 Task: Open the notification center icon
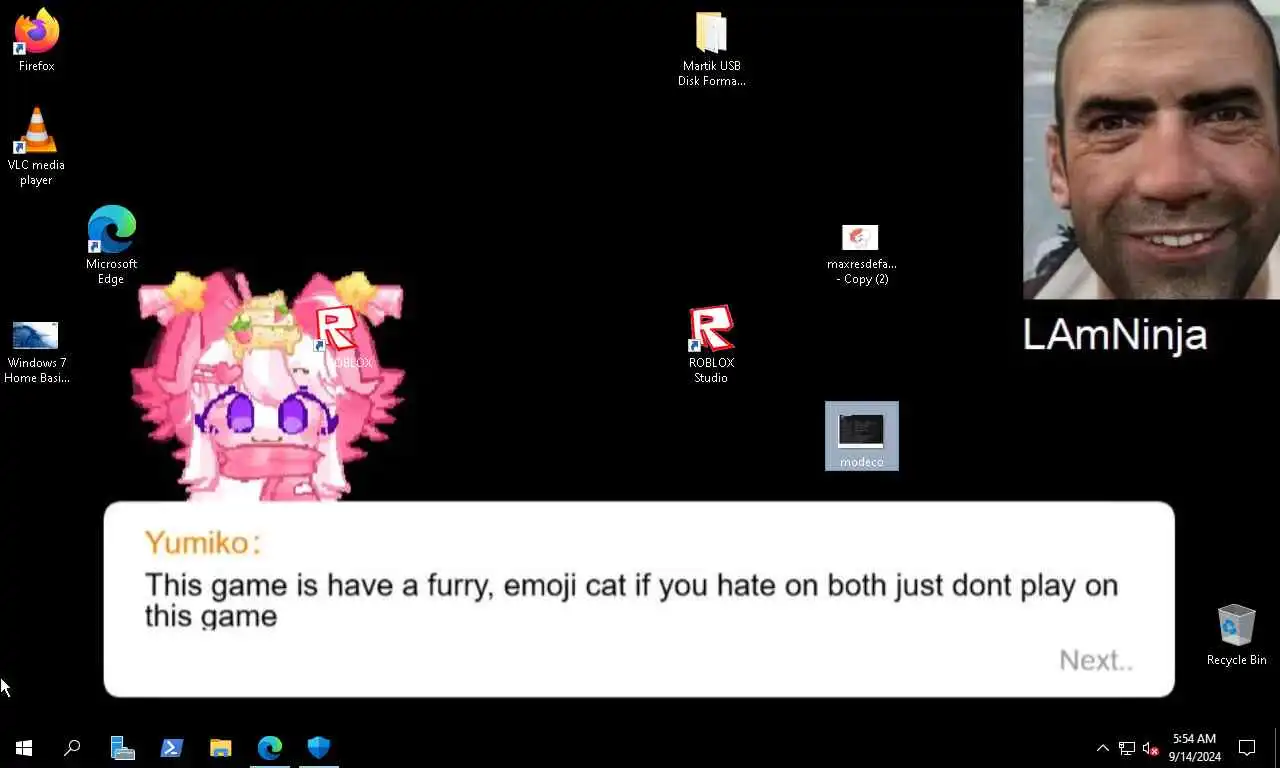click(1247, 747)
